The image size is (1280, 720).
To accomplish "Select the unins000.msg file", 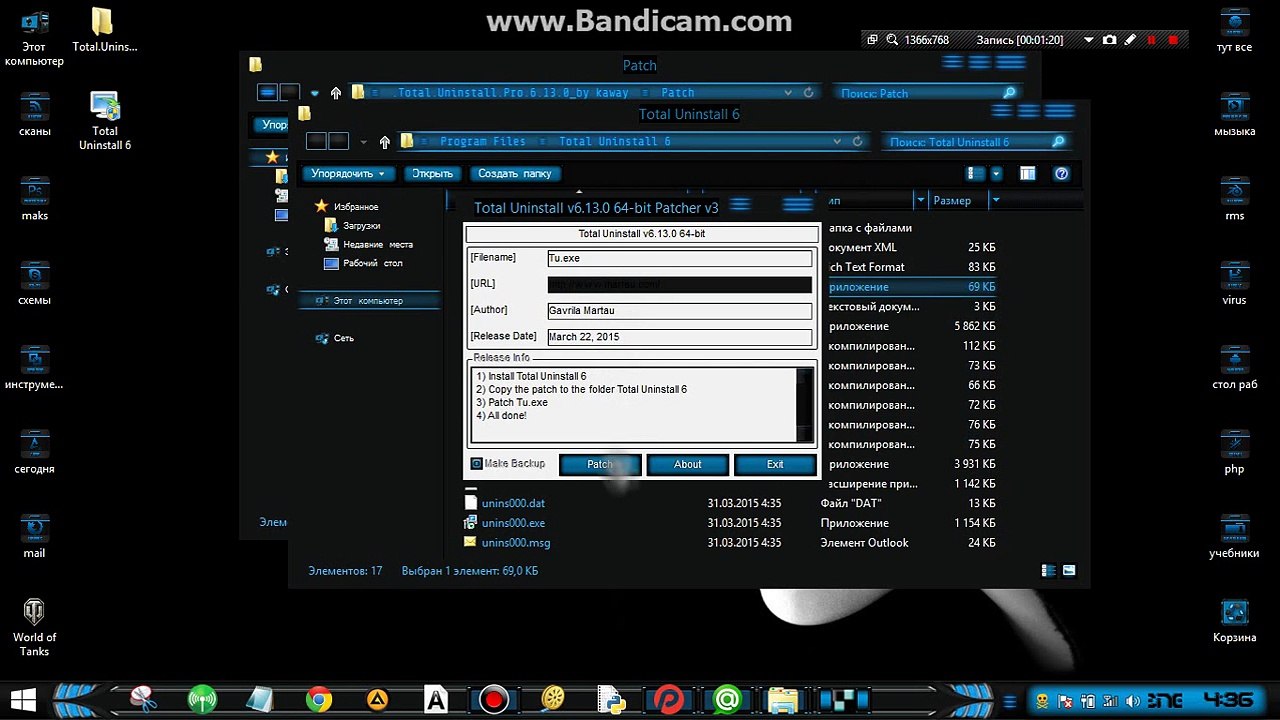I will click(x=516, y=543).
